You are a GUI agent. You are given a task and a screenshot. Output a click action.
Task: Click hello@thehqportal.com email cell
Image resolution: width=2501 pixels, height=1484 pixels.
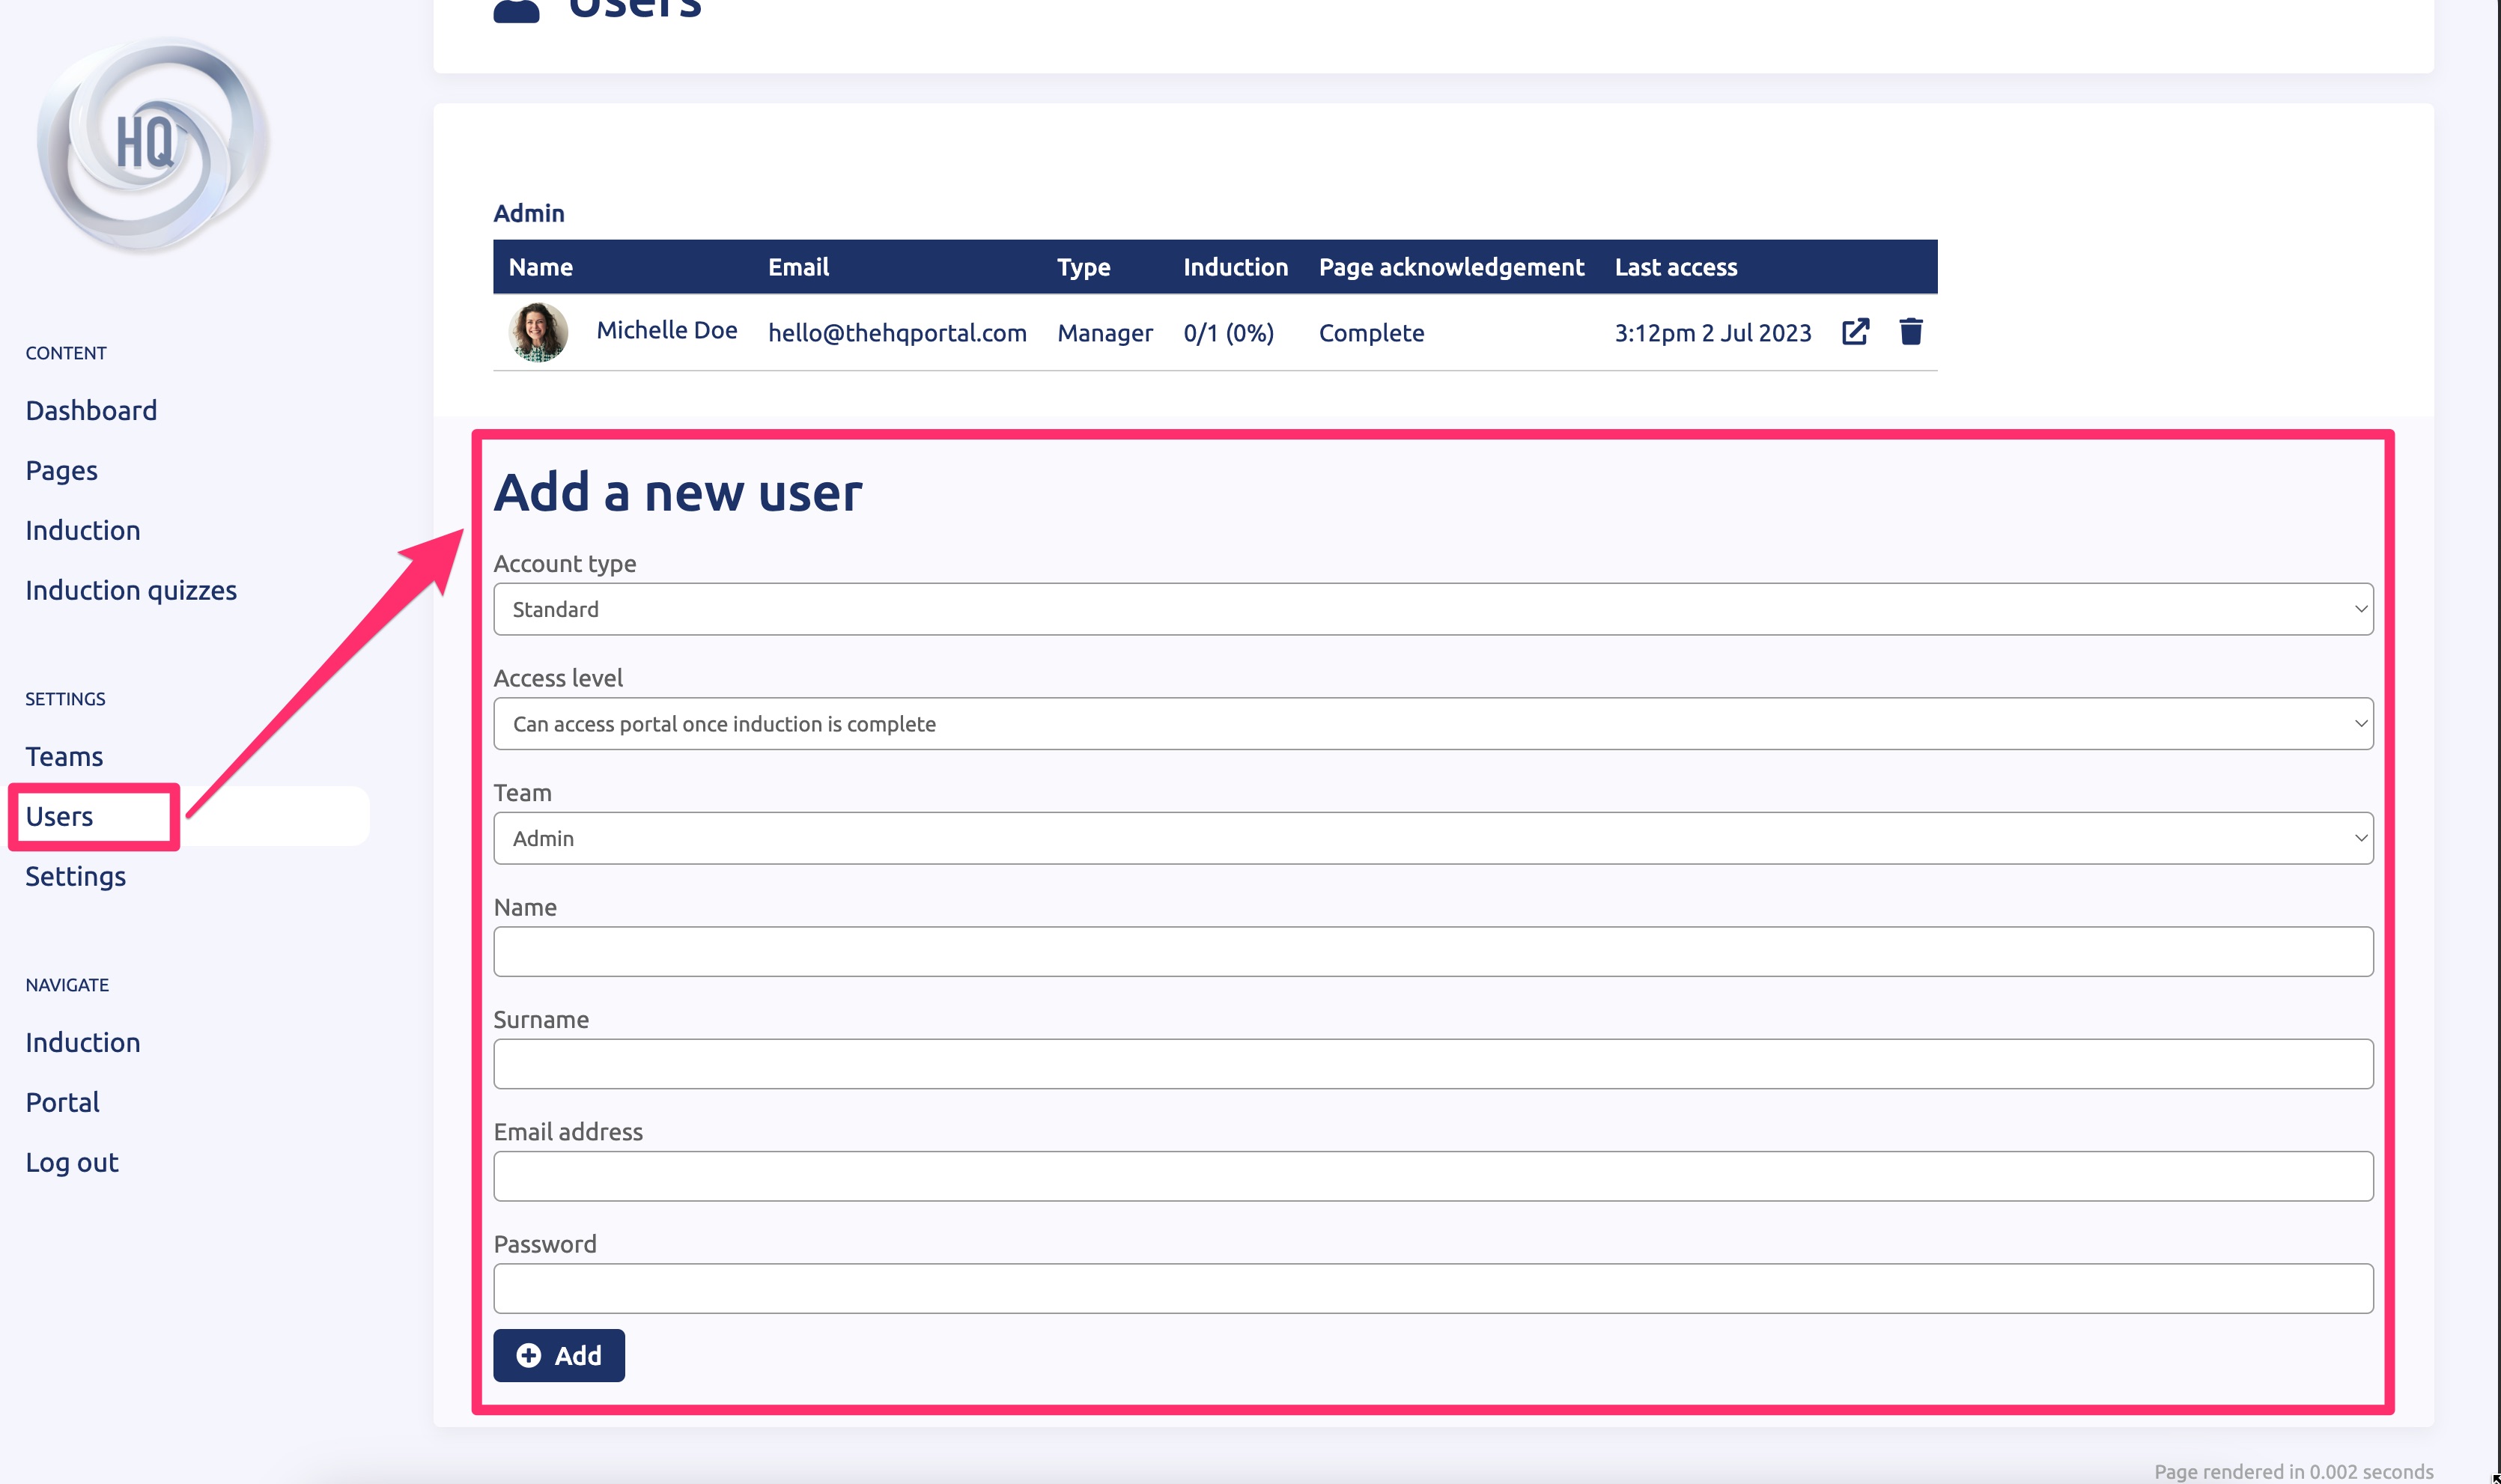tap(897, 333)
